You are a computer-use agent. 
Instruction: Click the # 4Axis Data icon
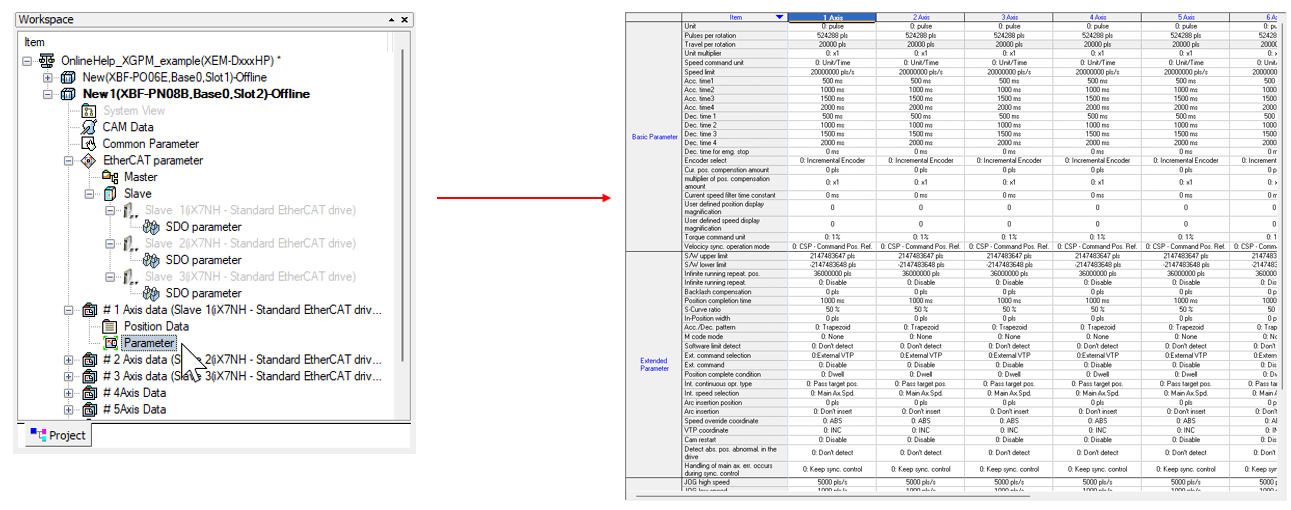coord(88,393)
